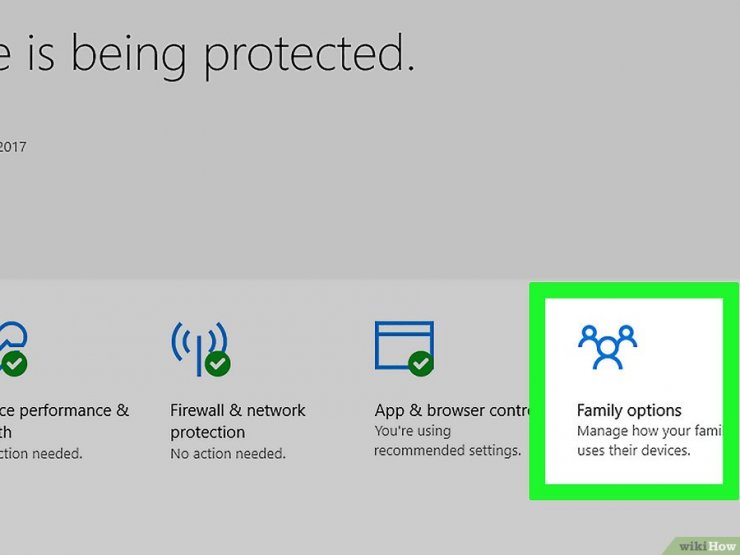This screenshot has height=555, width=740.
Task: Select the Family options people icon
Action: point(607,347)
